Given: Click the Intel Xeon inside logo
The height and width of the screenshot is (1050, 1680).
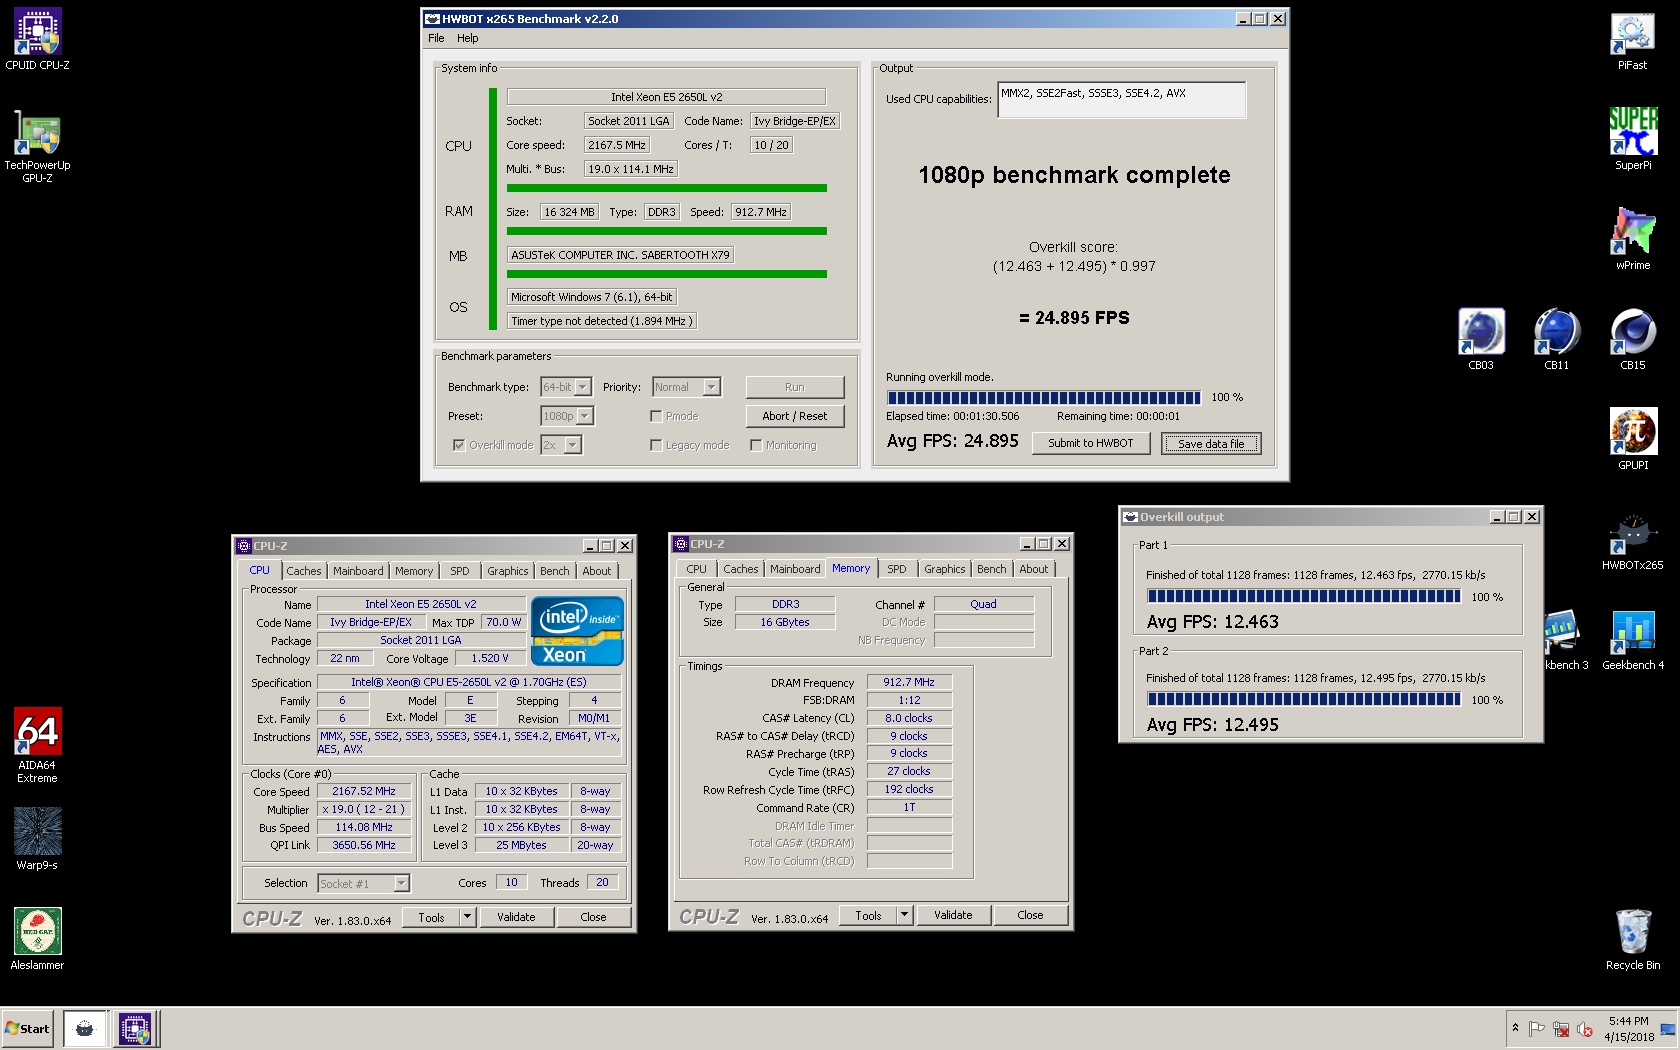Looking at the screenshot, I should [578, 630].
